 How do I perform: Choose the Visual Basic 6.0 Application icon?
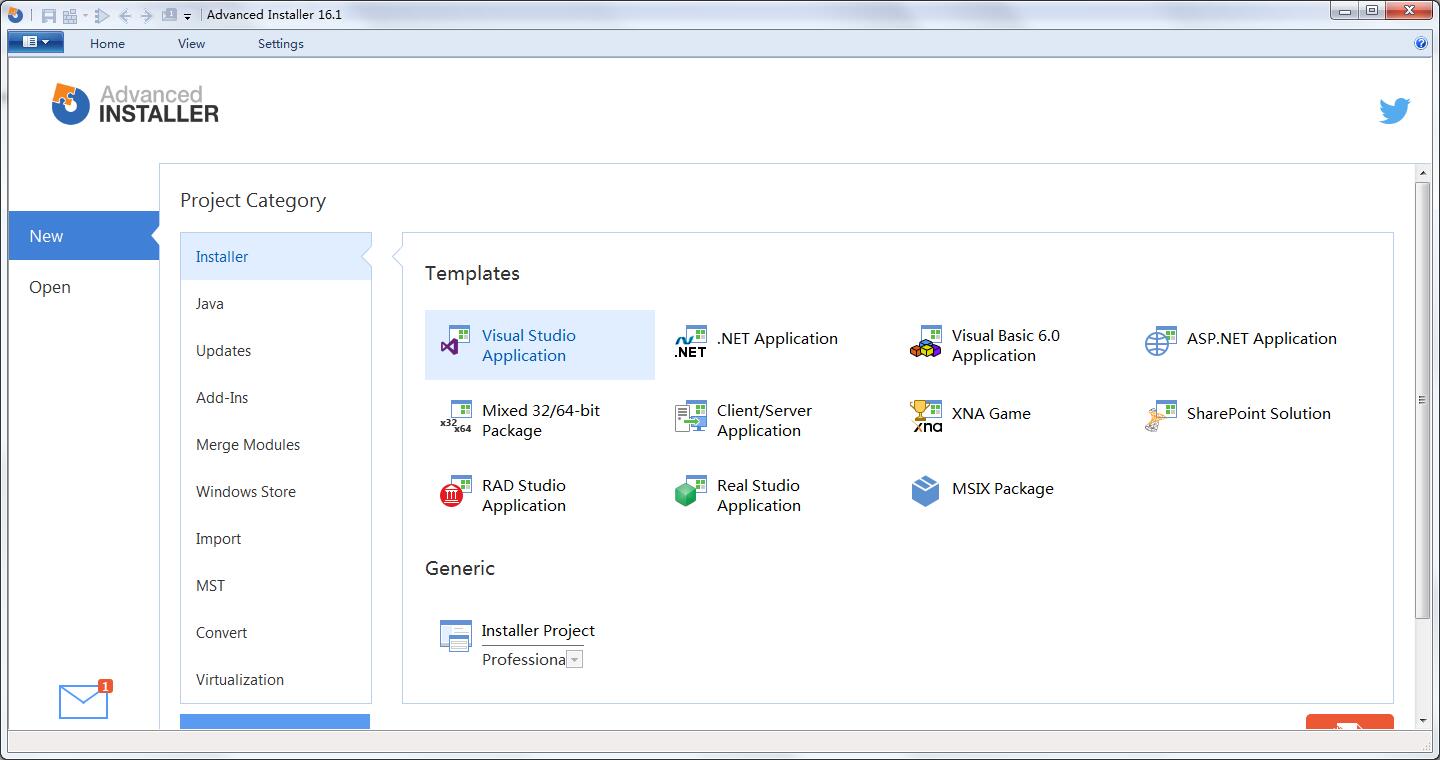(926, 341)
